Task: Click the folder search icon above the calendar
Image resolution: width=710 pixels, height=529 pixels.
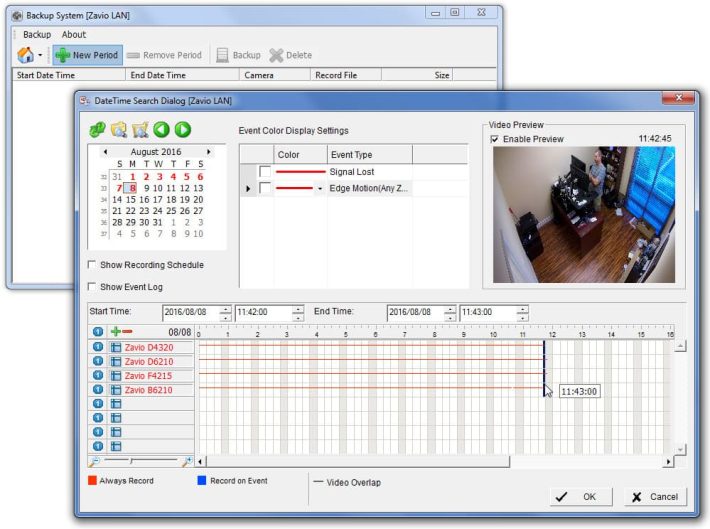Action: pos(118,129)
